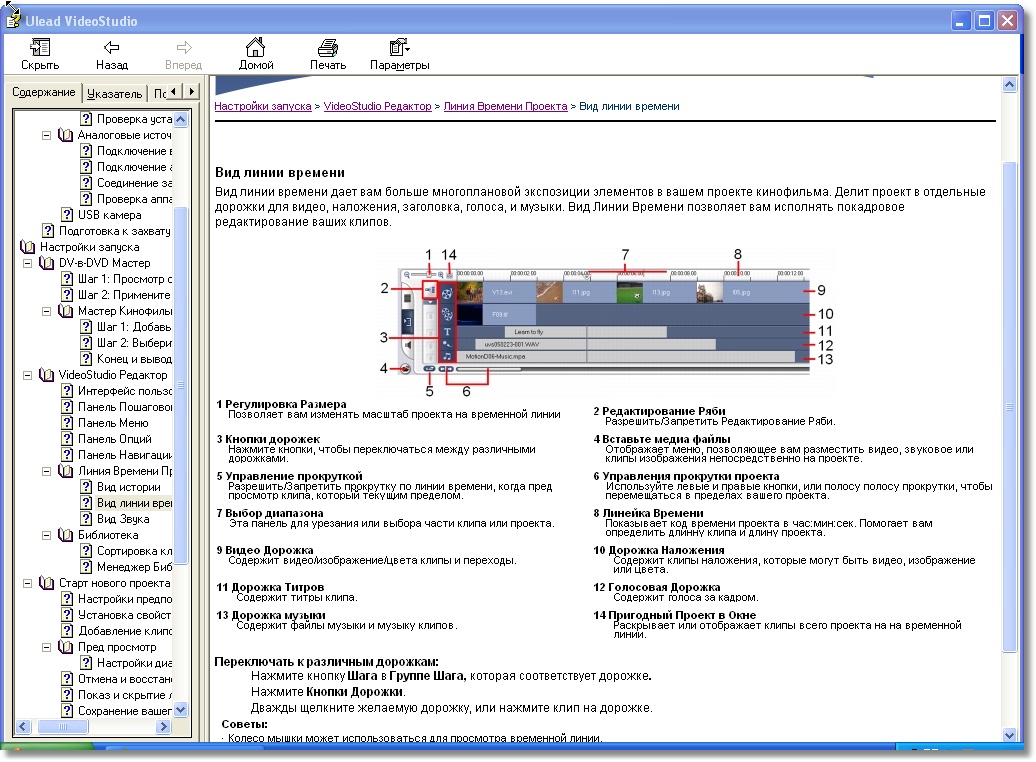Click the book icon beside Старт нового проекта
The width and height of the screenshot is (1036, 762).
tap(47, 583)
